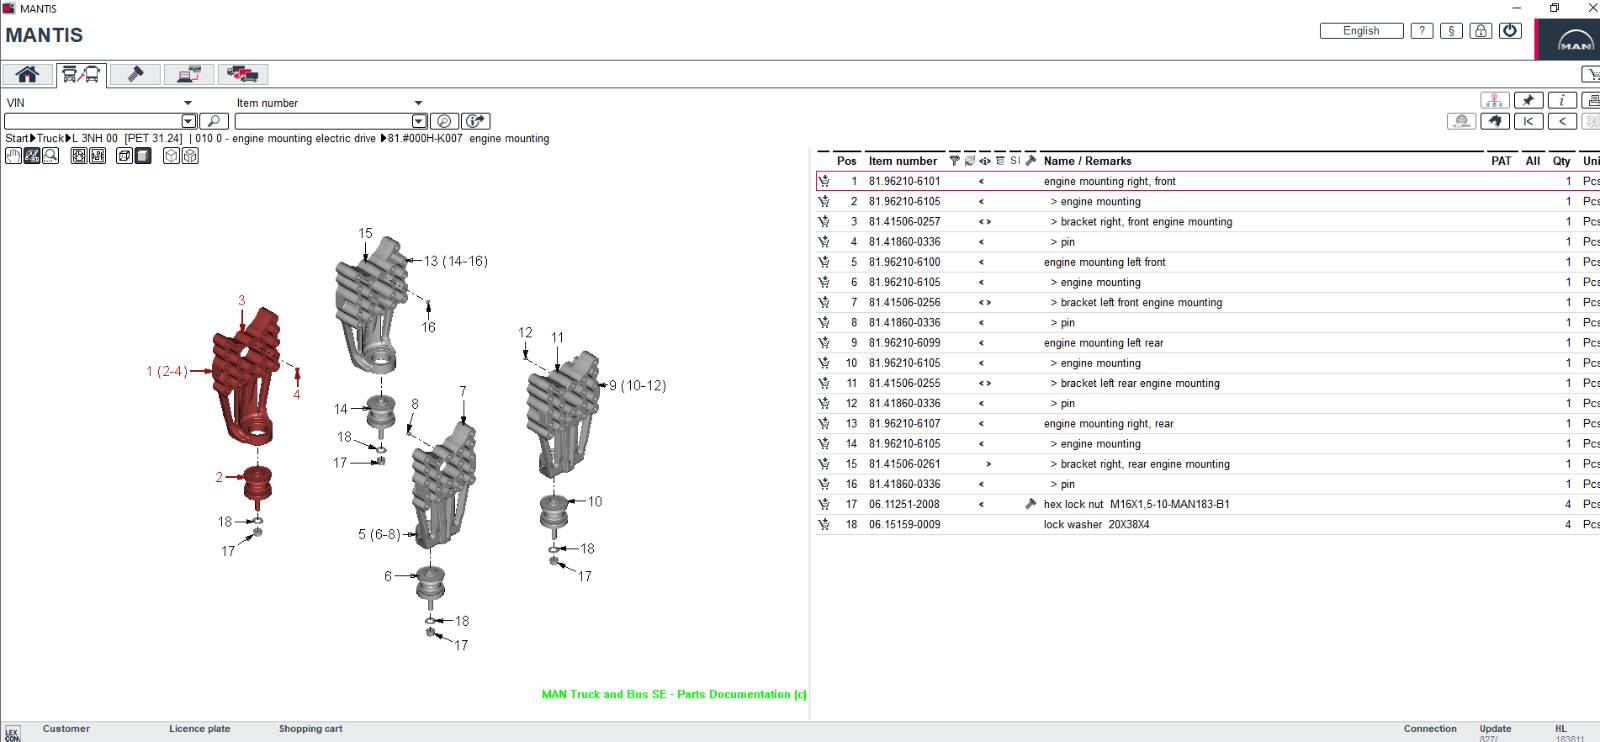The width and height of the screenshot is (1600, 742).
Task: Open help with the question mark button
Action: (x=1421, y=31)
